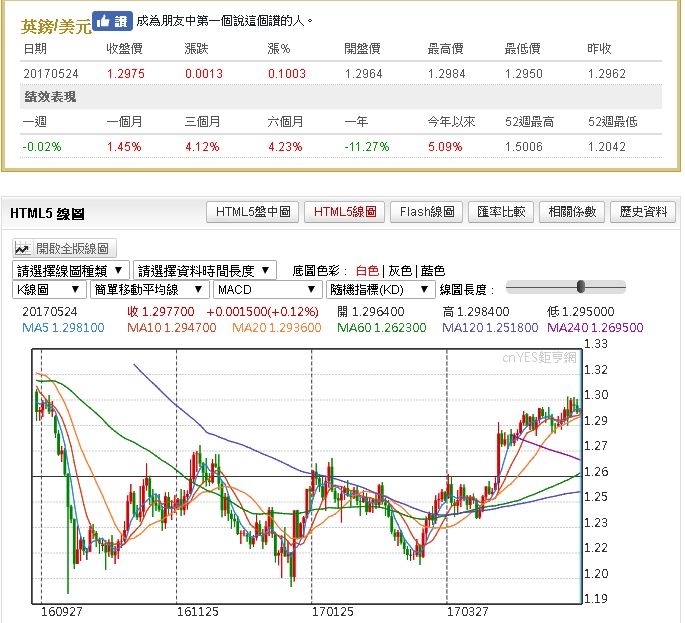Viewport: 685px width, 623px height.
Task: Click the Facebook like thumbs-up button
Action: coord(112,21)
